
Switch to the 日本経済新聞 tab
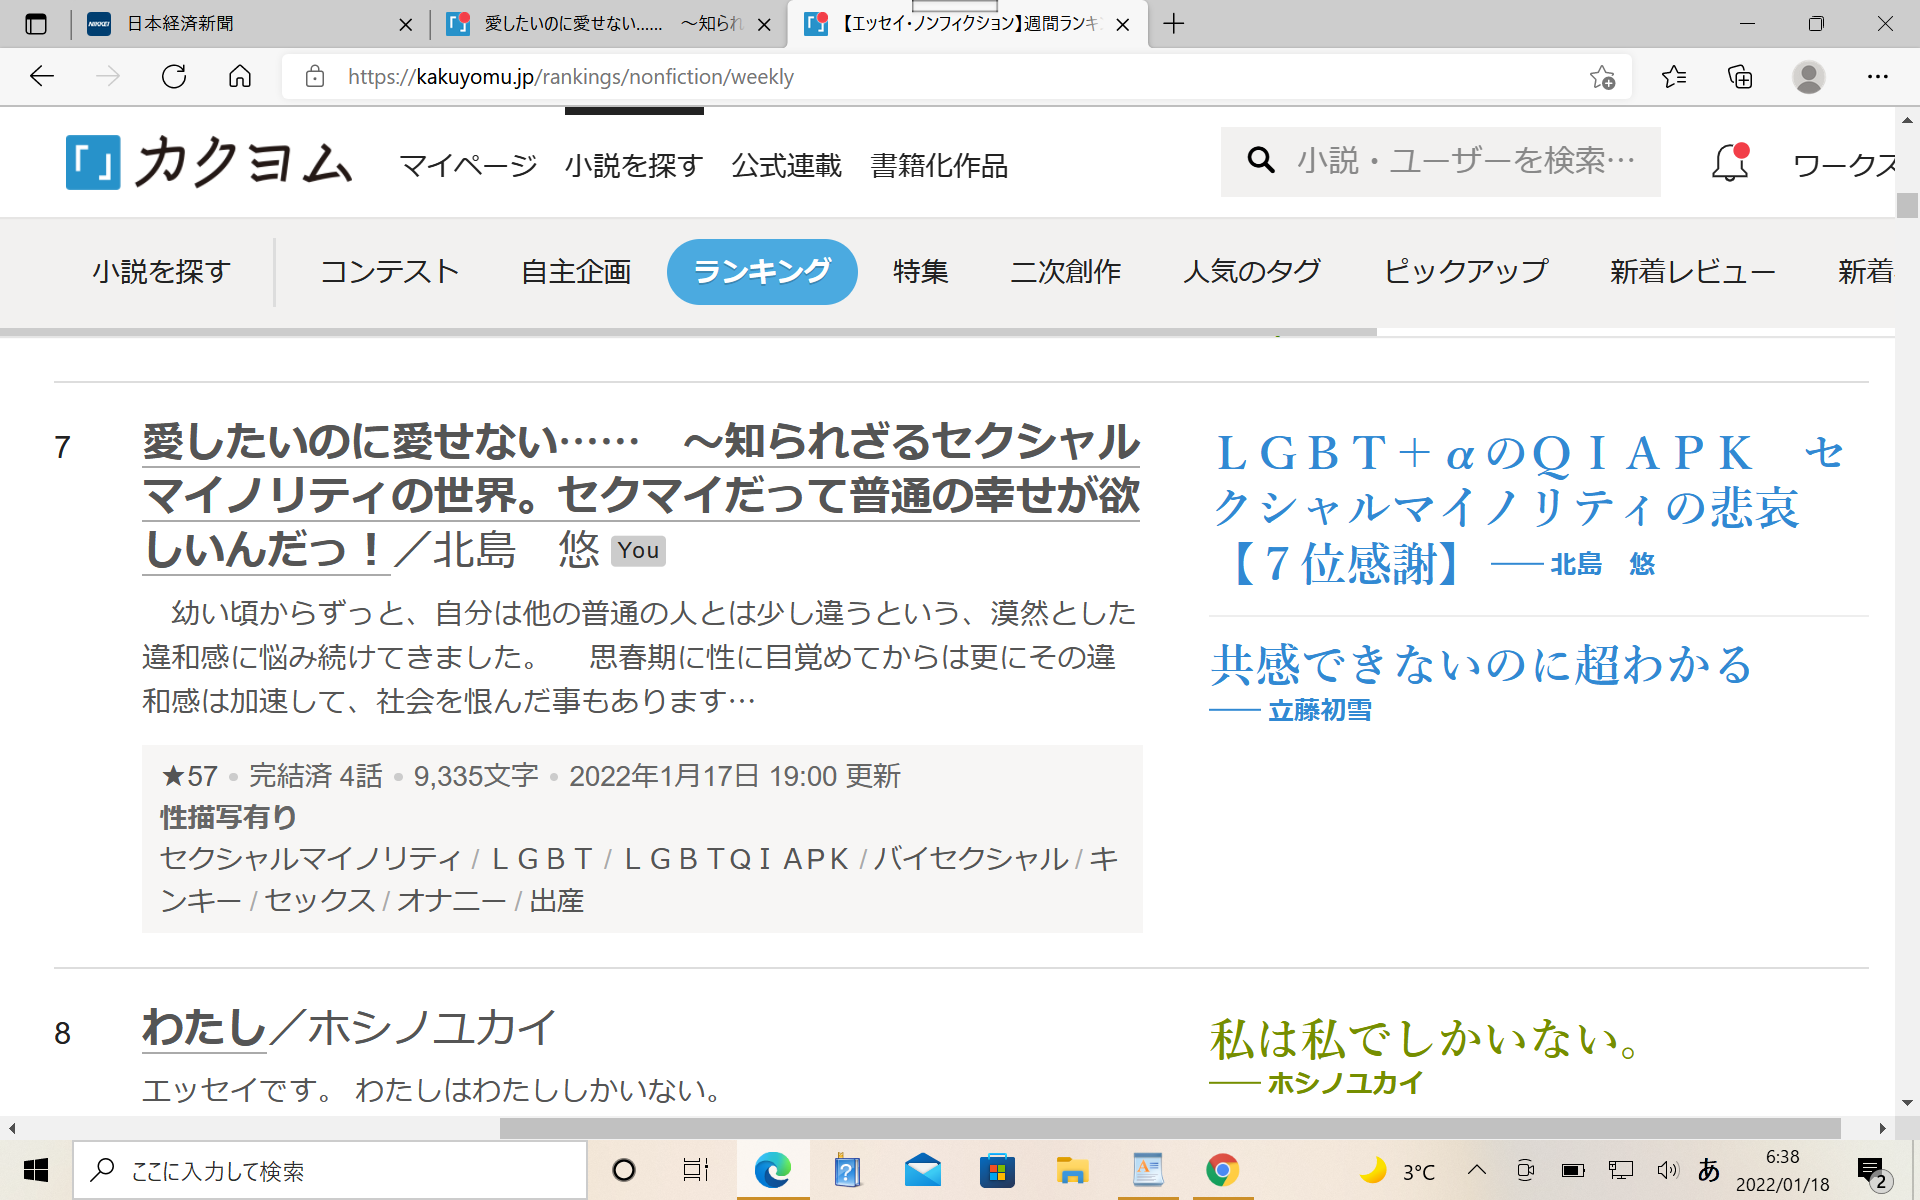pos(240,24)
